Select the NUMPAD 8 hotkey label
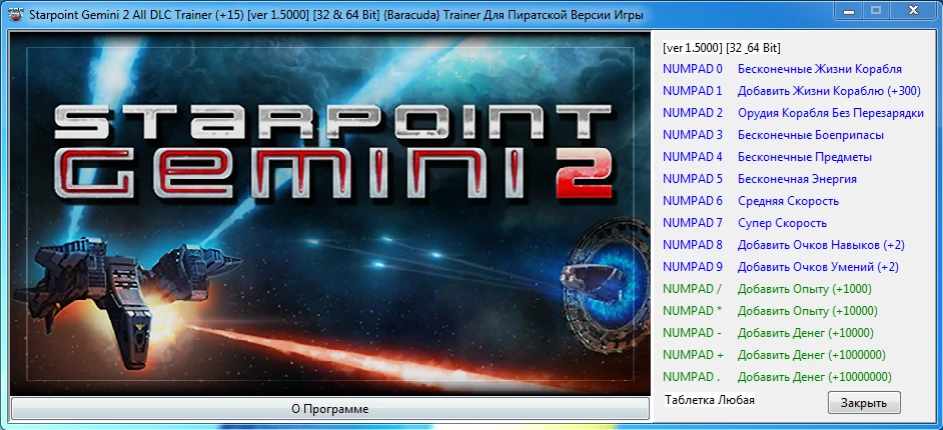This screenshot has height=430, width=943. [692, 245]
